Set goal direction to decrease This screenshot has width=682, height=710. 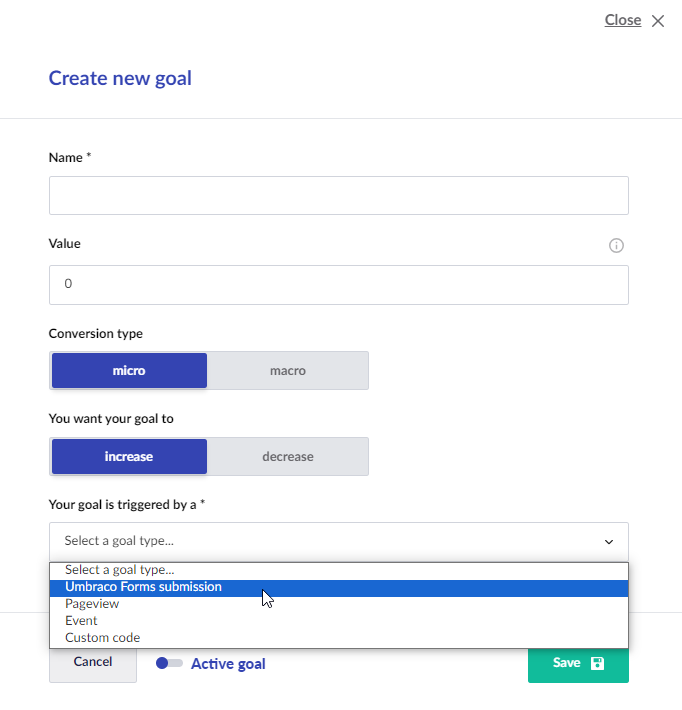tap(288, 457)
